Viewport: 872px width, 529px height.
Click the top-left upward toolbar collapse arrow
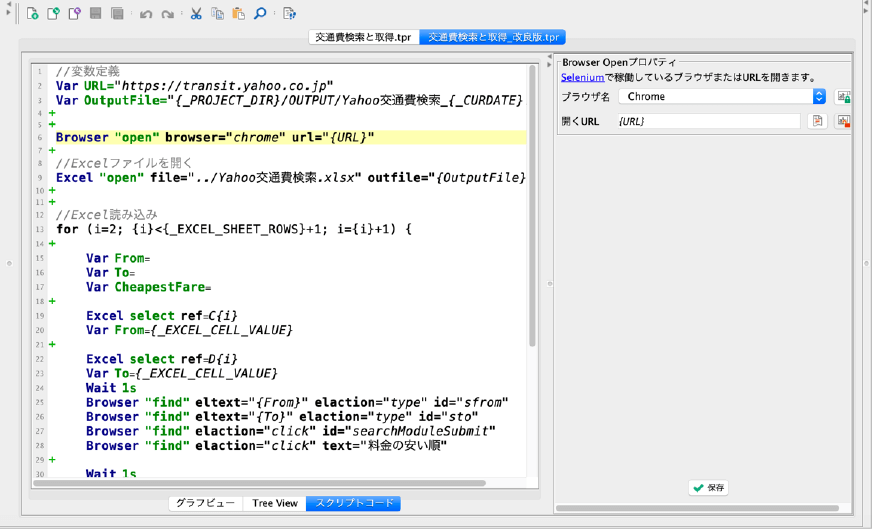8,4
